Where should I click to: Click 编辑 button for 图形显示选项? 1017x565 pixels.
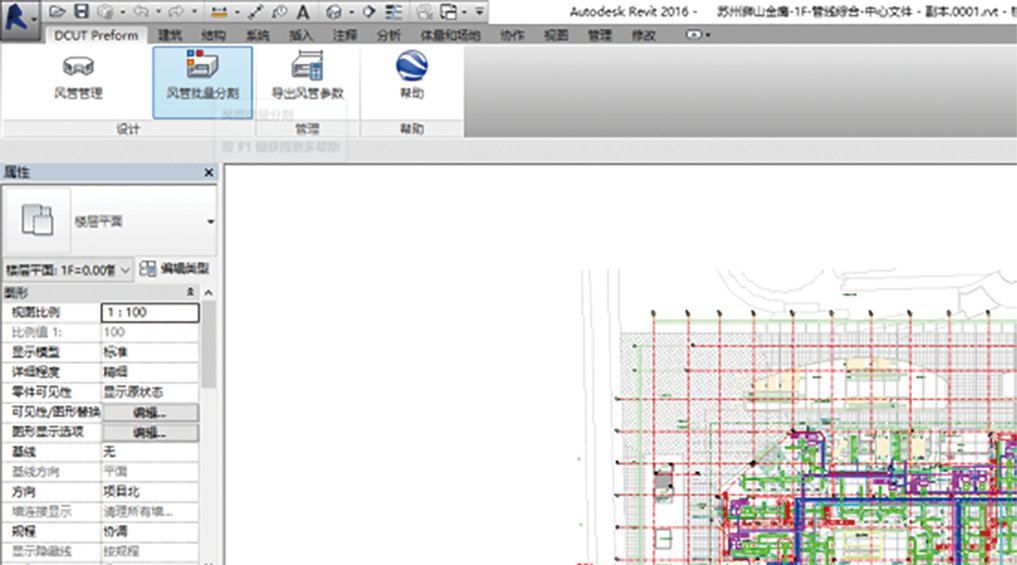coord(150,433)
